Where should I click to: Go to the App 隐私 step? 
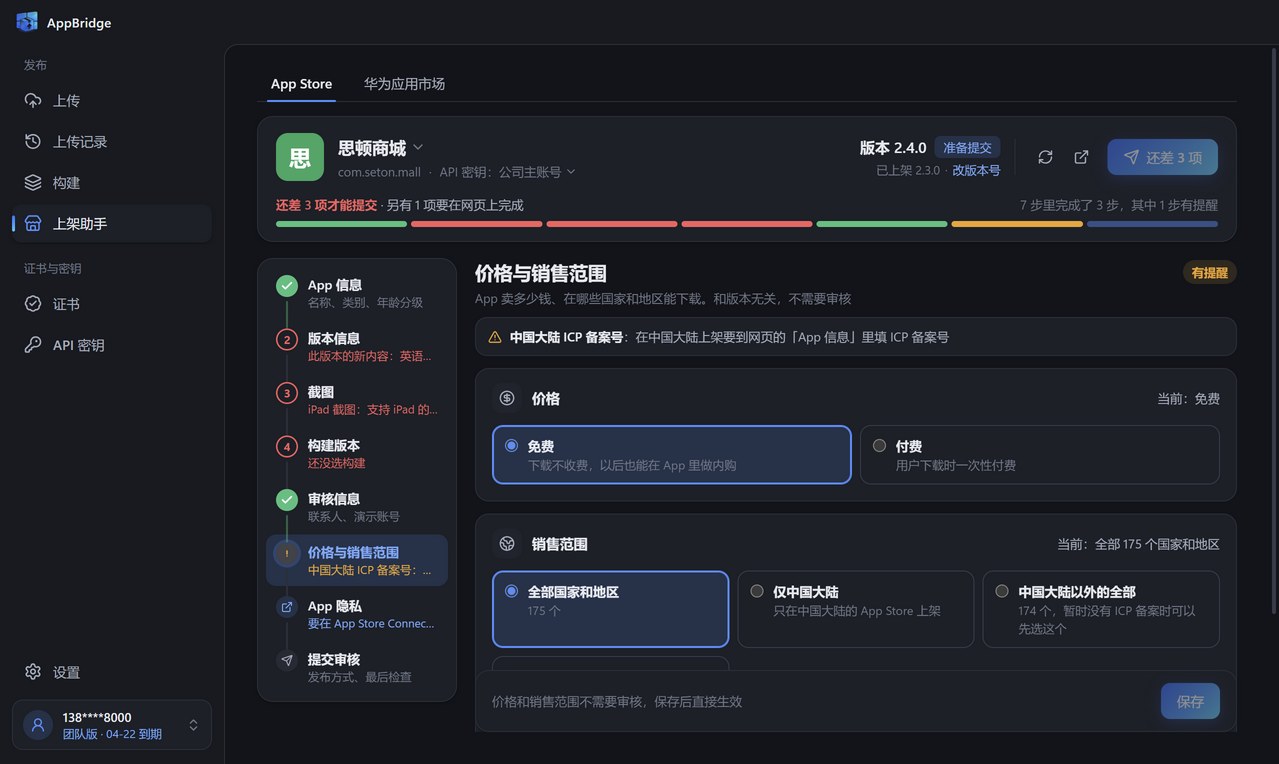[x=357, y=614]
